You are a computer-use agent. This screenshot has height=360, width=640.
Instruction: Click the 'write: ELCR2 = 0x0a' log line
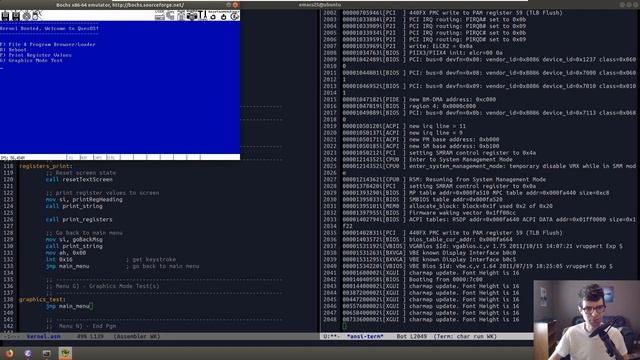(407, 46)
